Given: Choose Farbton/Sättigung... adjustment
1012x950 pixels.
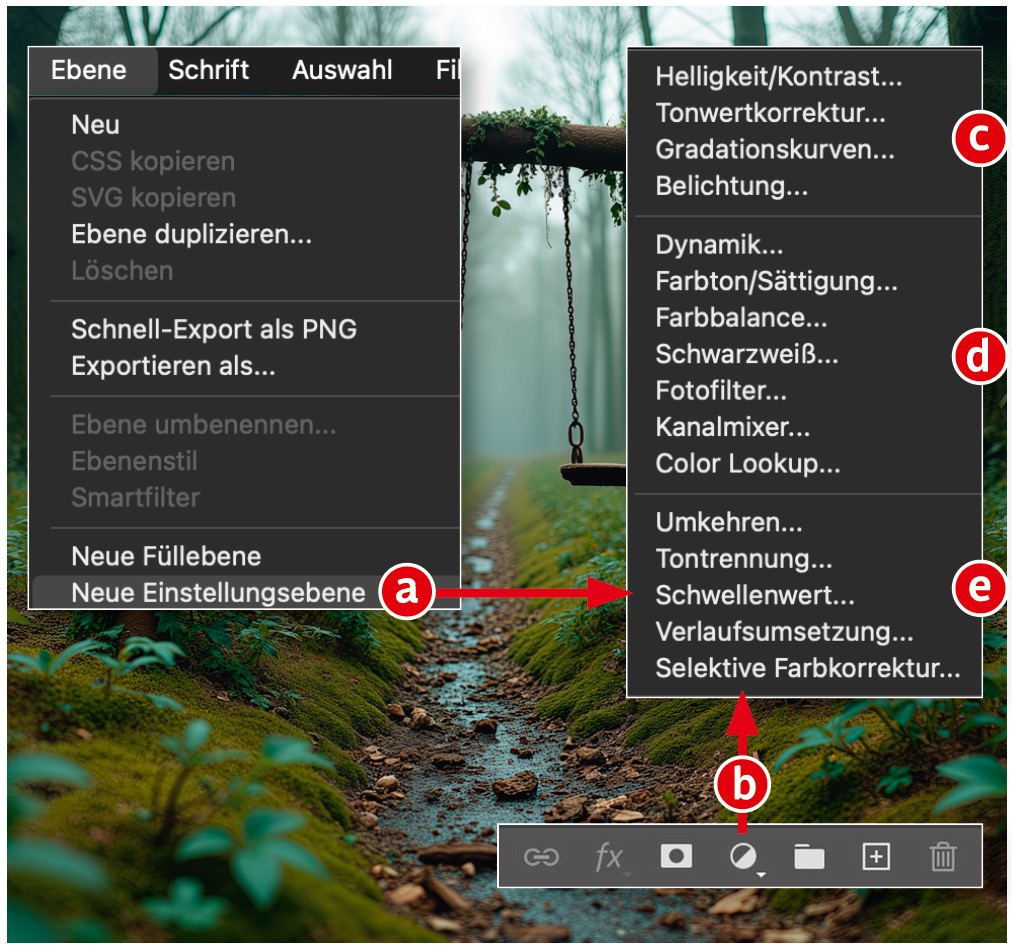Looking at the screenshot, I should pos(776,281).
